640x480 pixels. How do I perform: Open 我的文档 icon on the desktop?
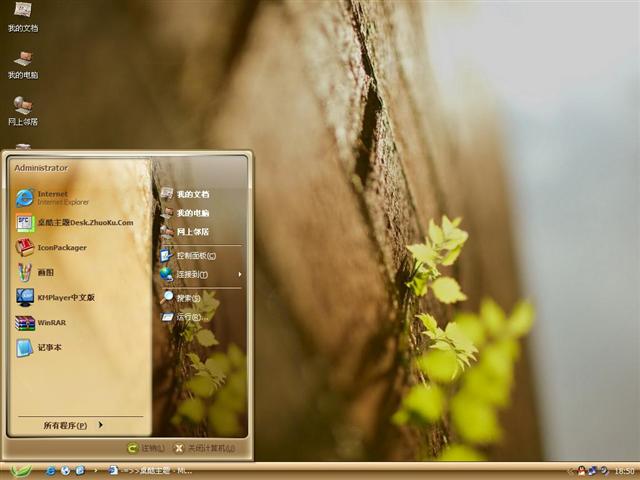coord(23,17)
